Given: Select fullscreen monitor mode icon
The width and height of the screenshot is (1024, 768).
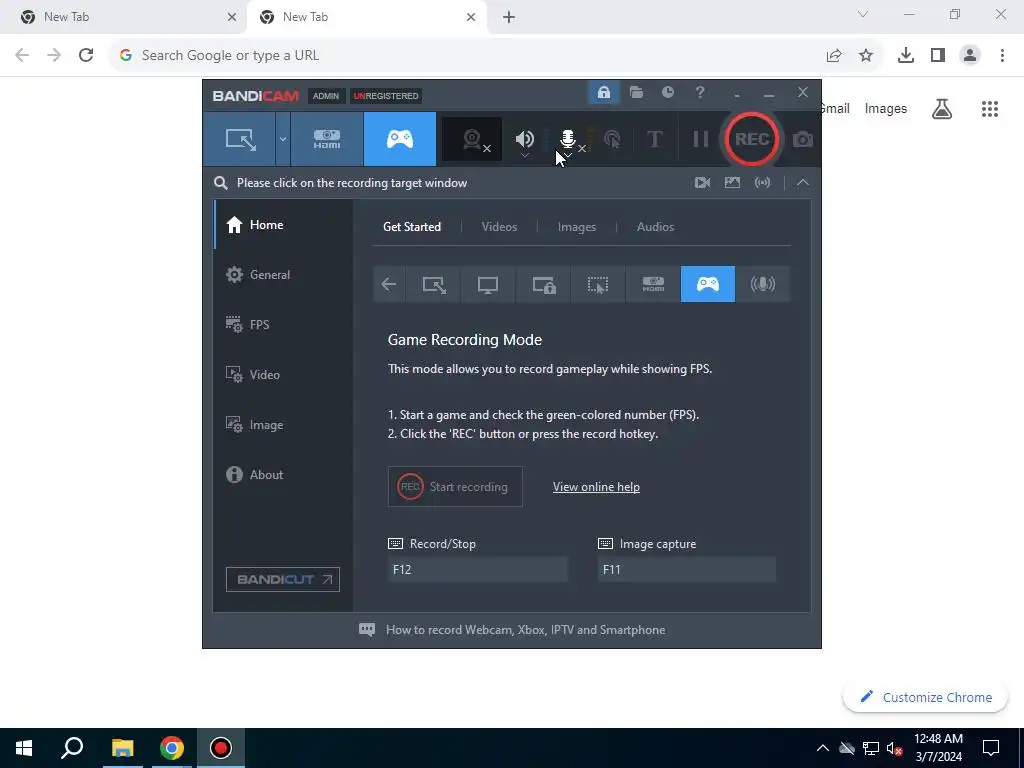Looking at the screenshot, I should (x=488, y=284).
